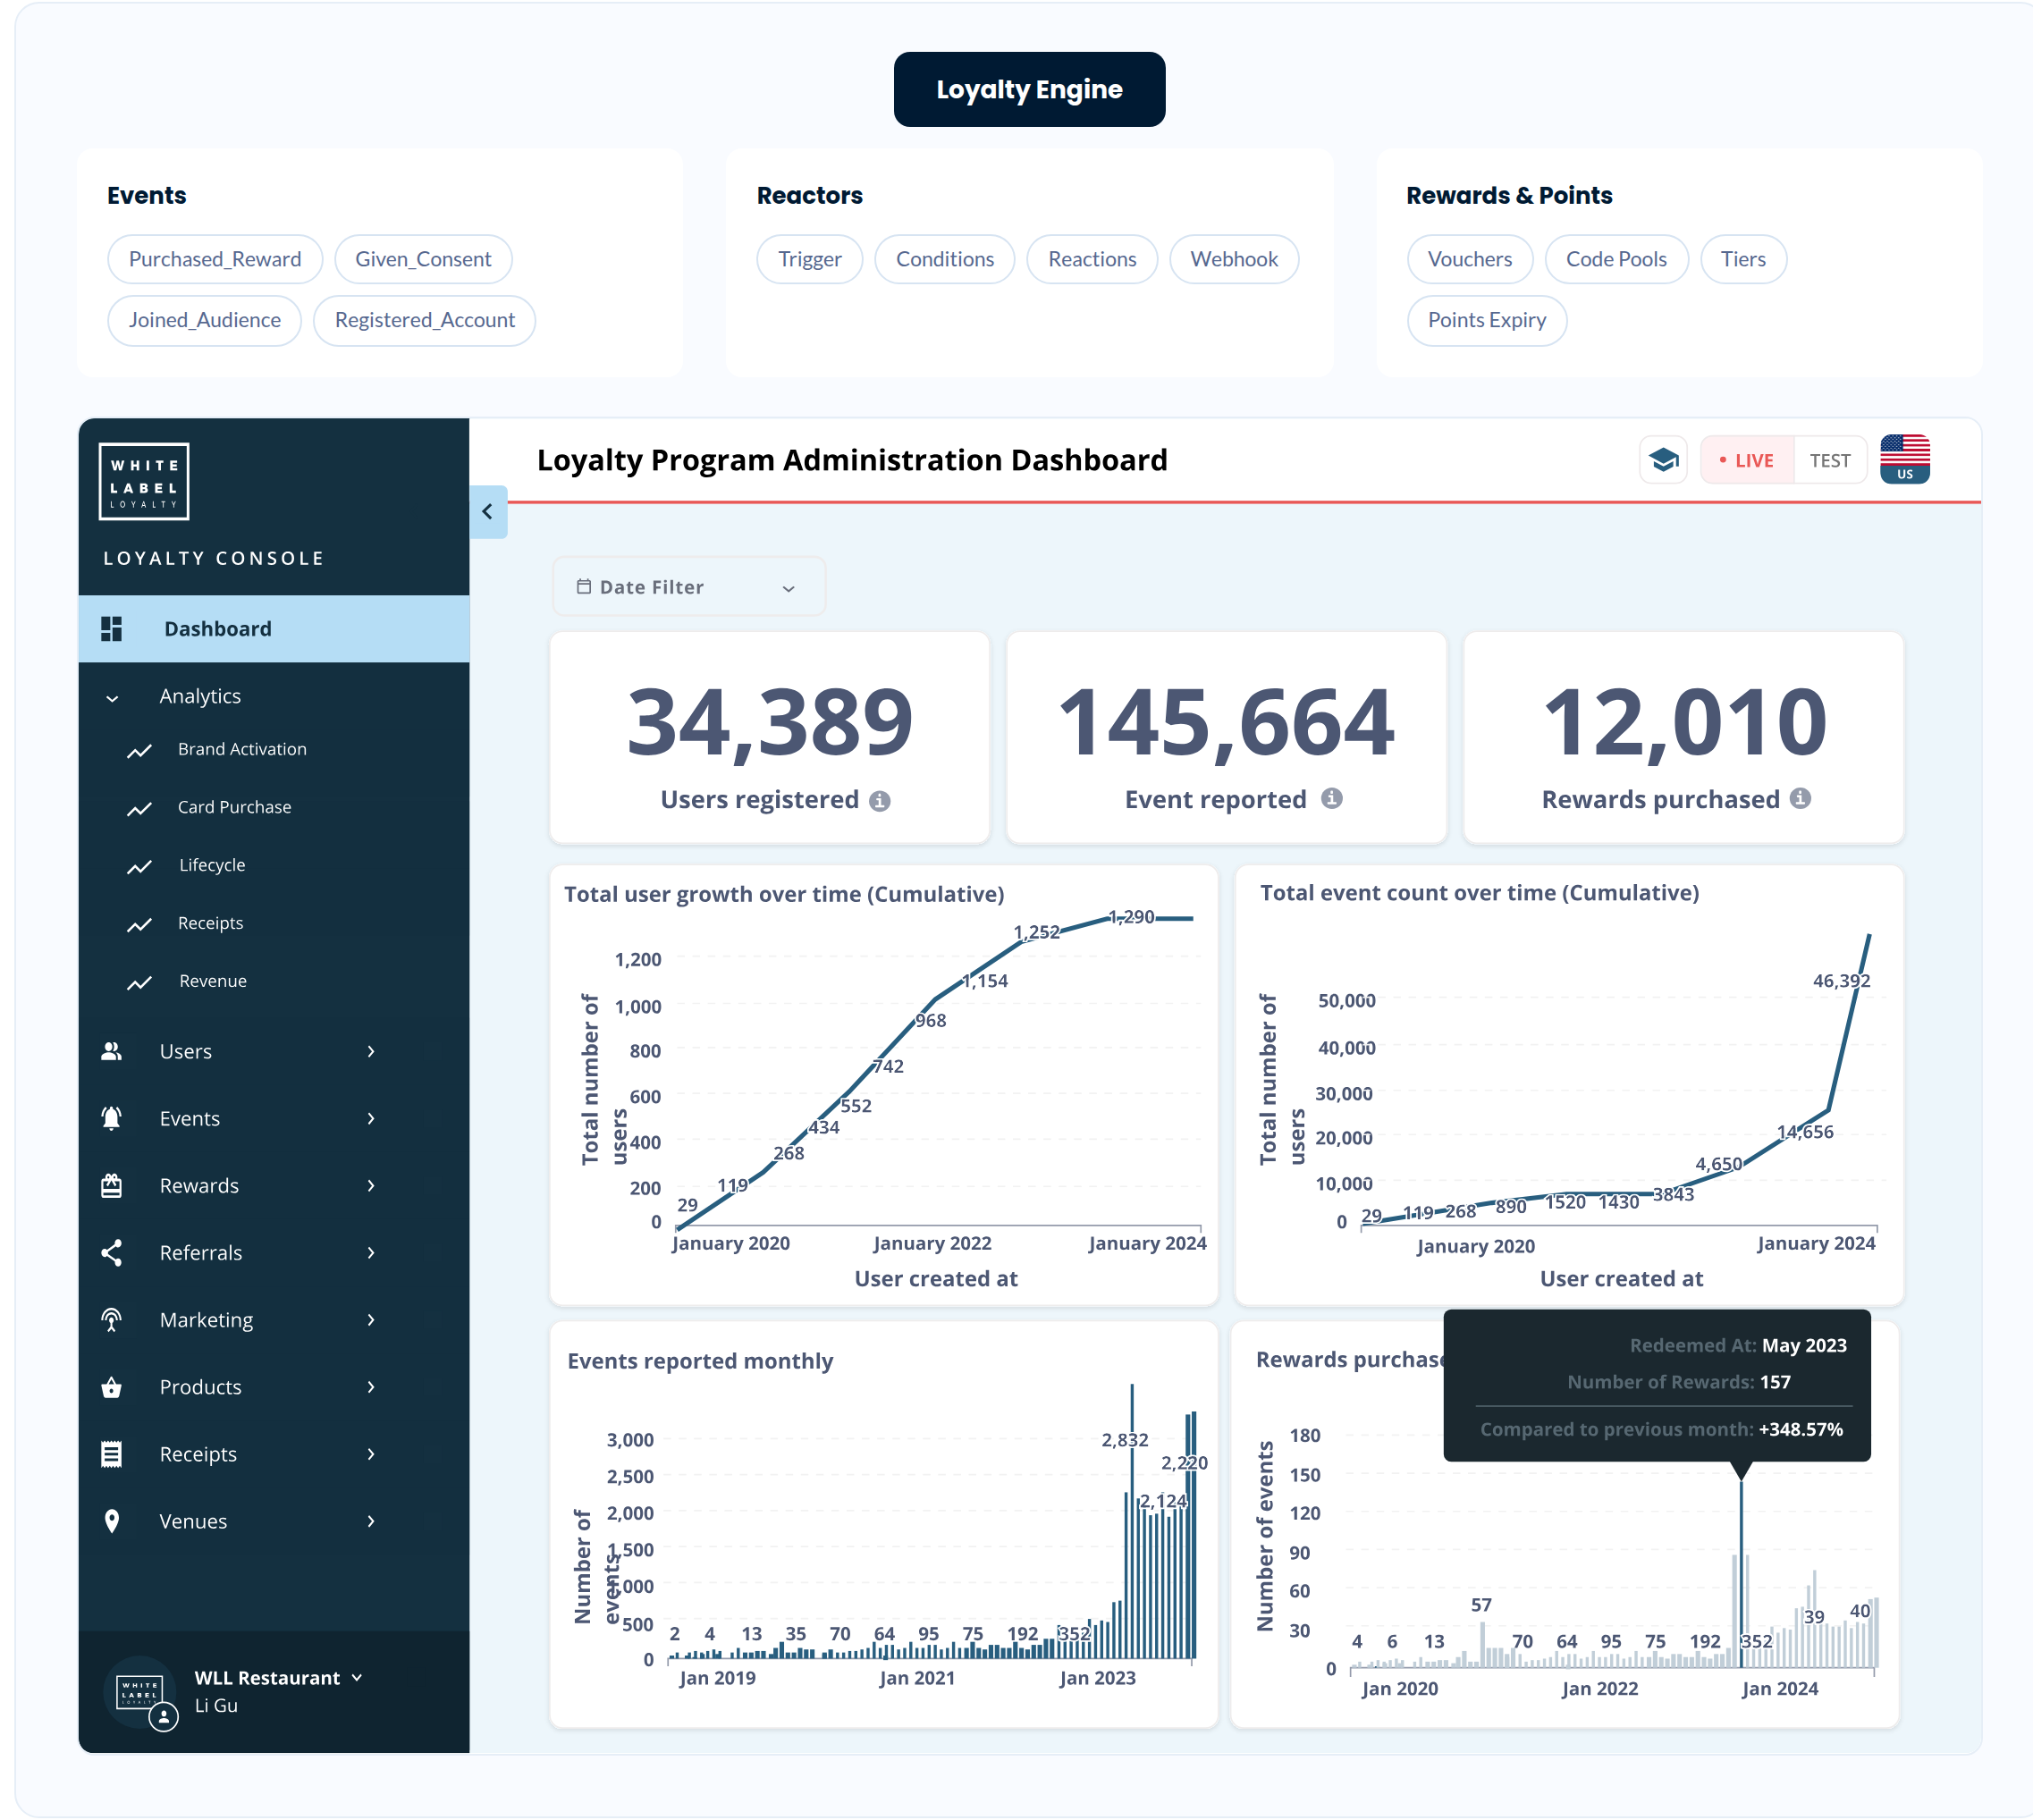Open the Receipts analytics item

(210, 923)
